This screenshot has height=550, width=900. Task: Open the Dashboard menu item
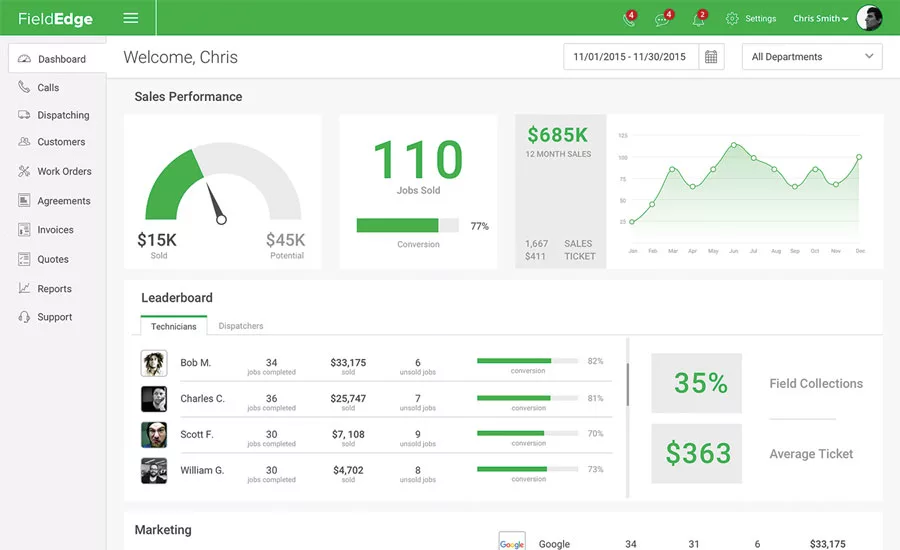click(x=57, y=59)
